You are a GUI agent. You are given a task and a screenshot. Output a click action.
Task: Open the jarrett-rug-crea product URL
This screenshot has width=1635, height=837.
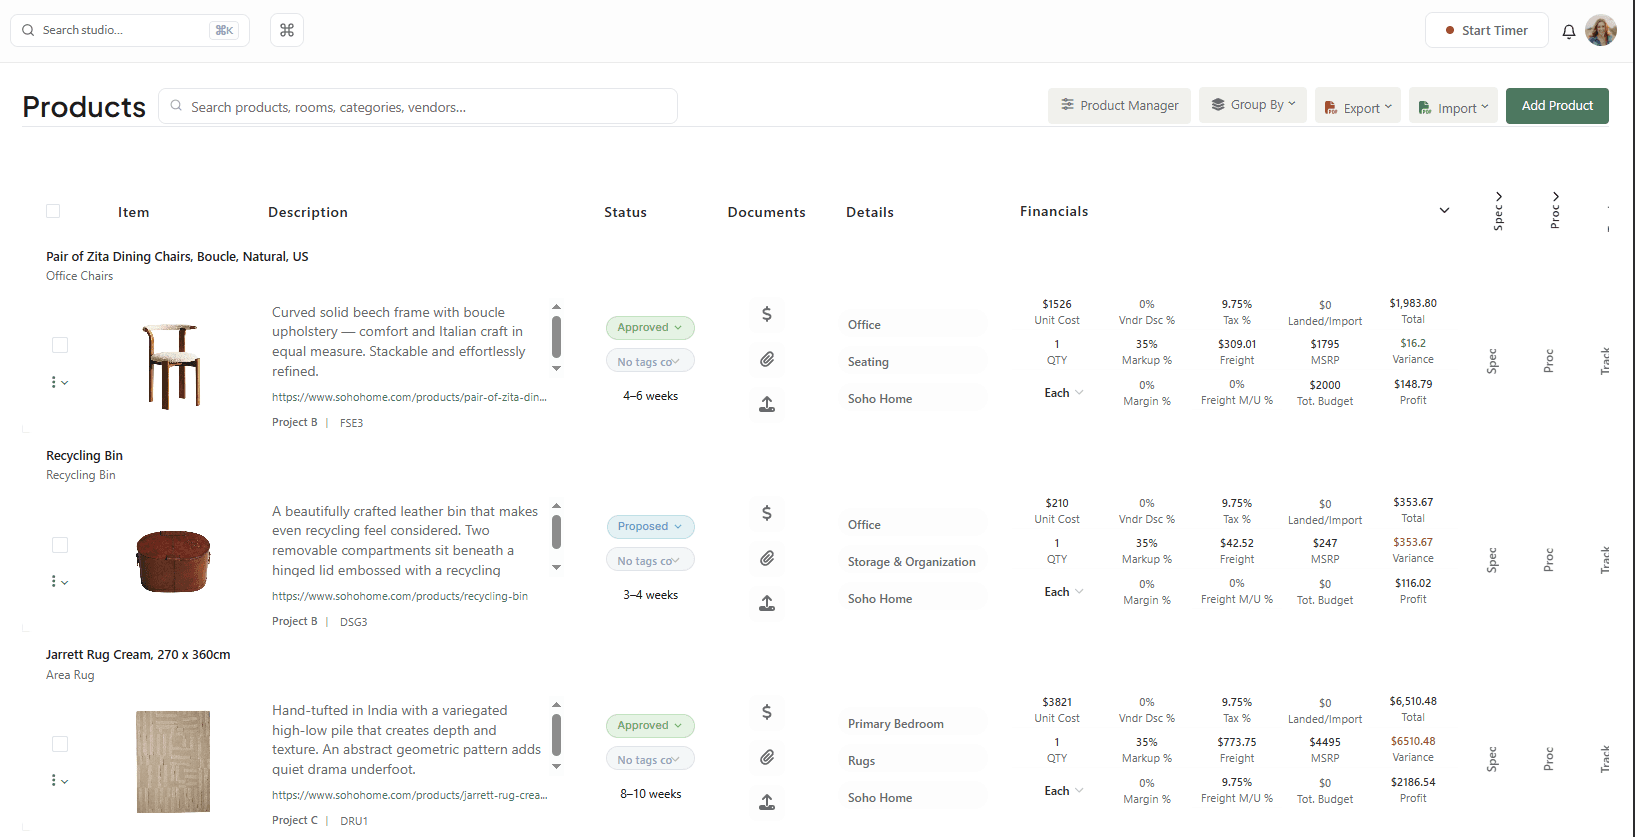coord(409,795)
